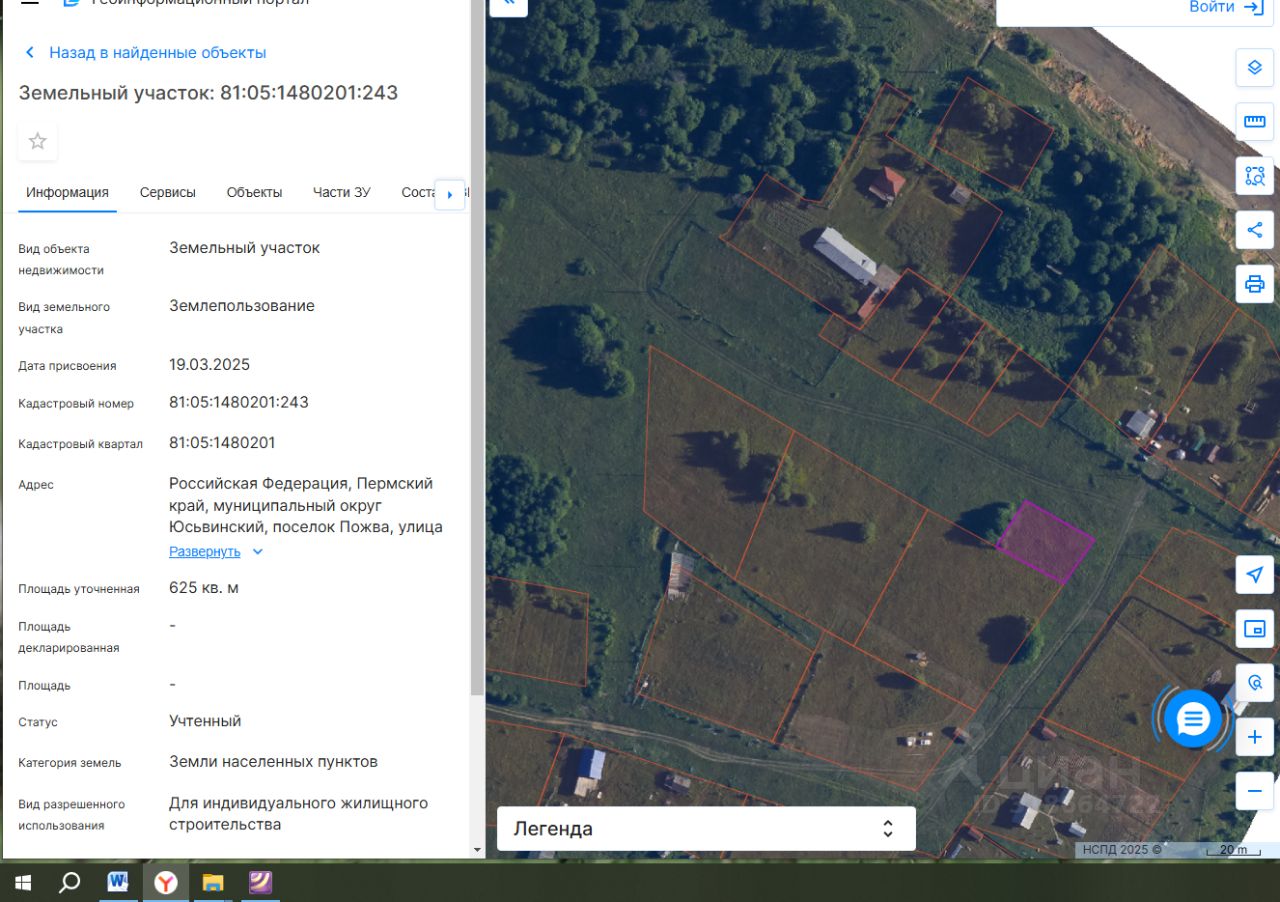Switch to the Объекты tab
Image resolution: width=1280 pixels, height=902 pixels.
(254, 192)
